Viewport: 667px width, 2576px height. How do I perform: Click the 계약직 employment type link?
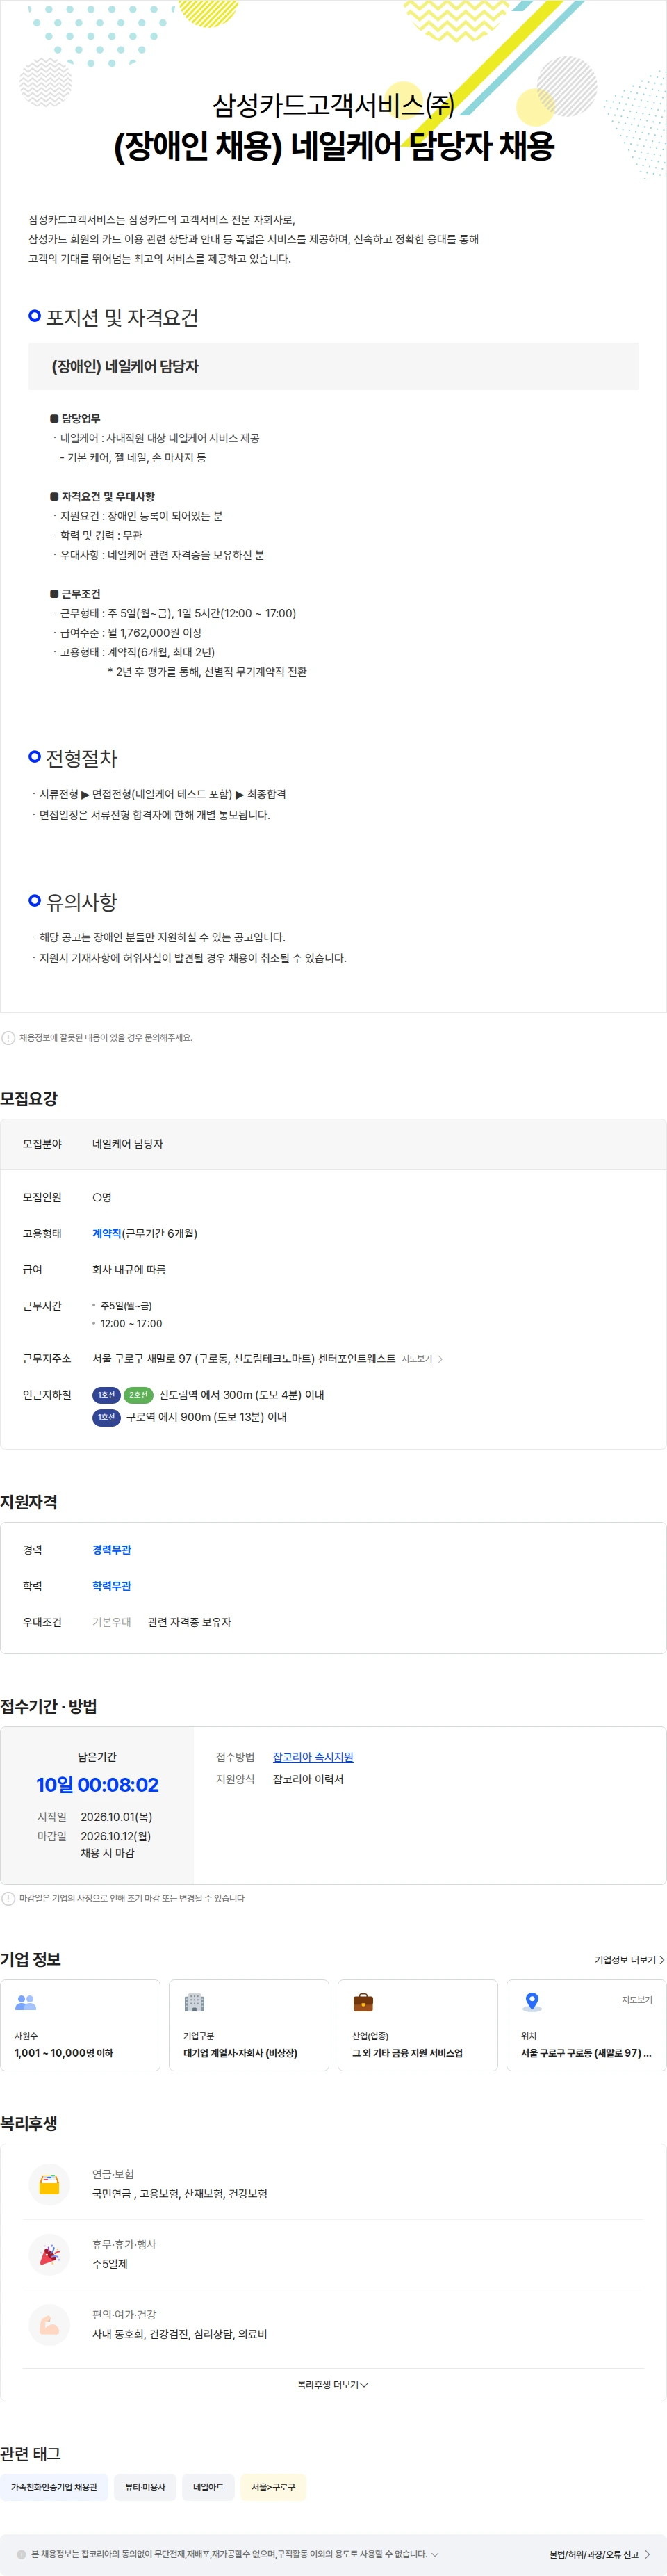[x=107, y=1234]
